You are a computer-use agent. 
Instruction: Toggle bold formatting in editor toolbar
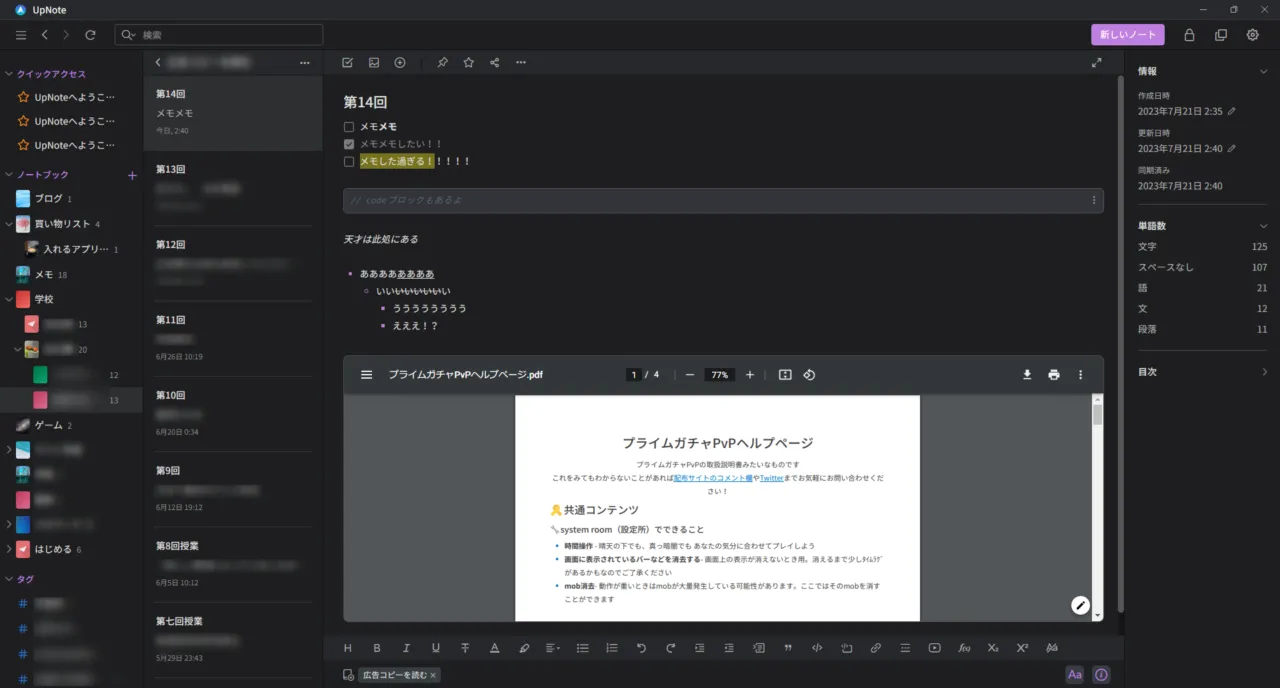coord(377,648)
